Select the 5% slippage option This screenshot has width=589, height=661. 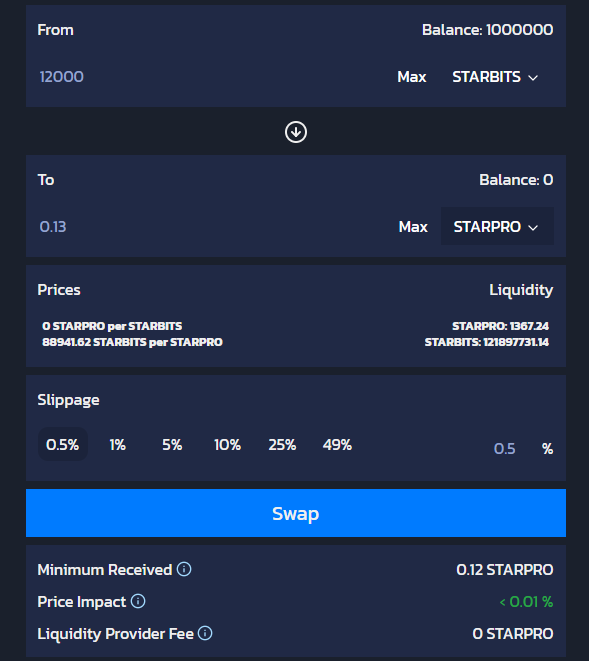[x=172, y=444]
